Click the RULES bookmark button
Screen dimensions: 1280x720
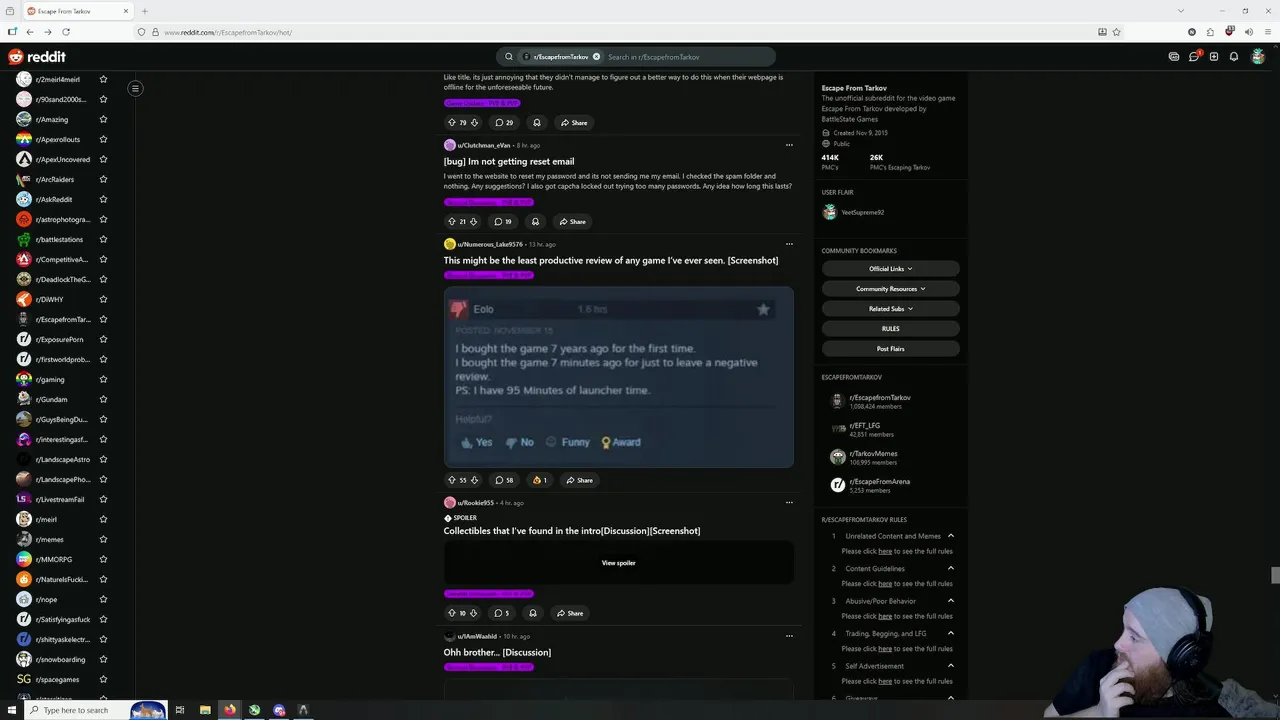point(890,329)
